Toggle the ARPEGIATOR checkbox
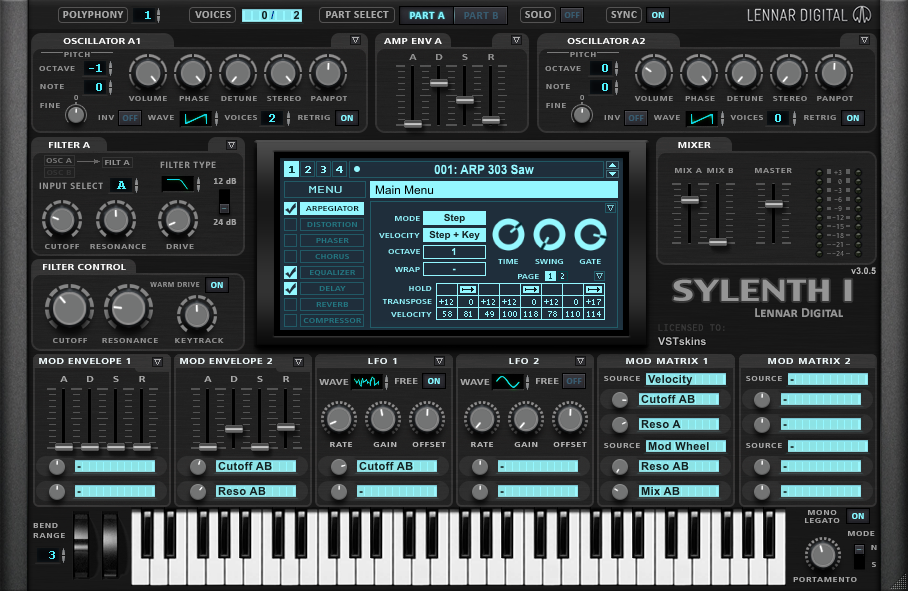 click(291, 208)
